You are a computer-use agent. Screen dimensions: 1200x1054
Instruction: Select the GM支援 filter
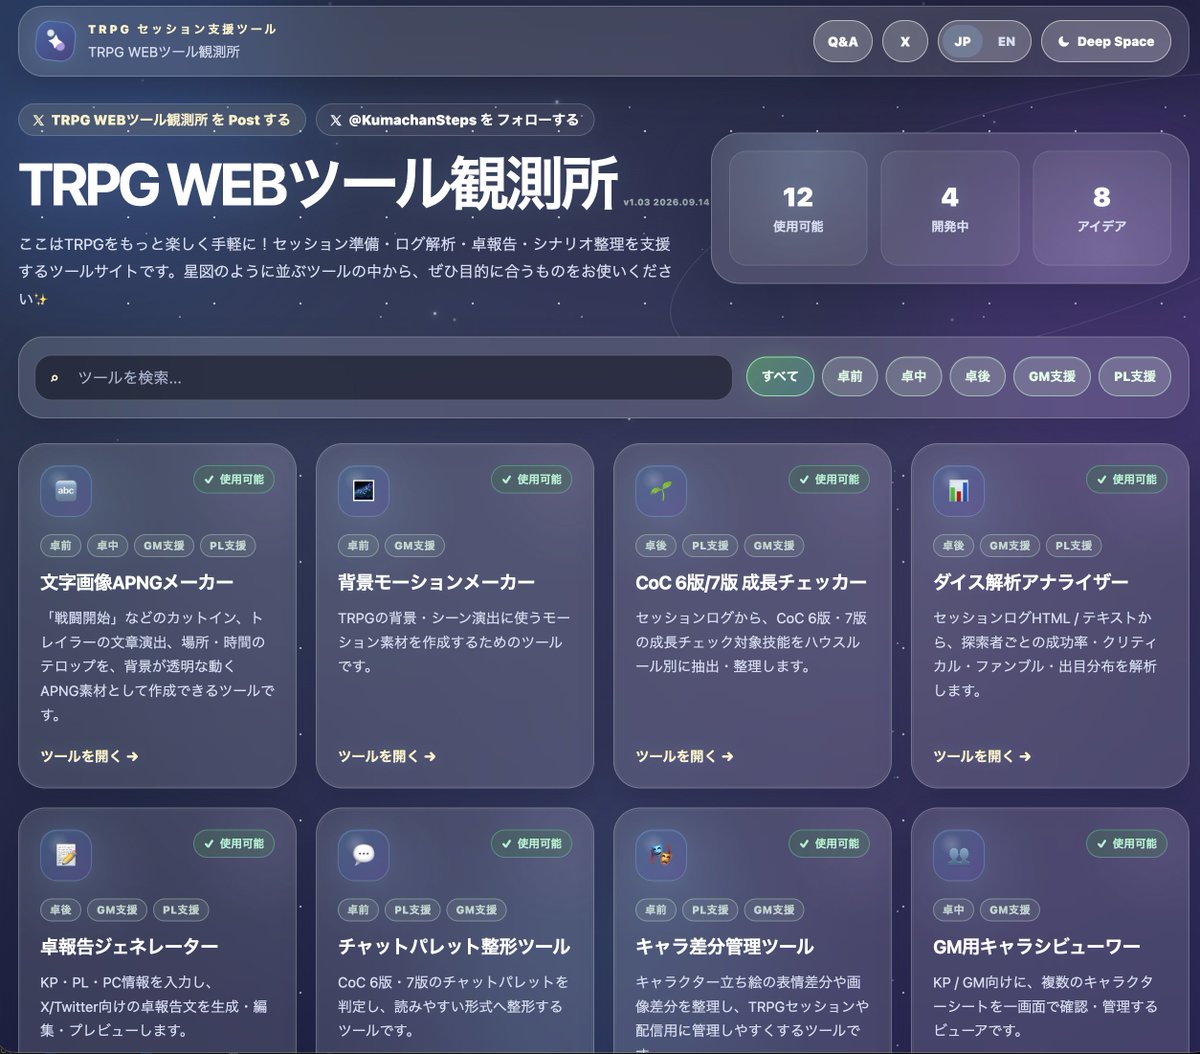[1052, 377]
